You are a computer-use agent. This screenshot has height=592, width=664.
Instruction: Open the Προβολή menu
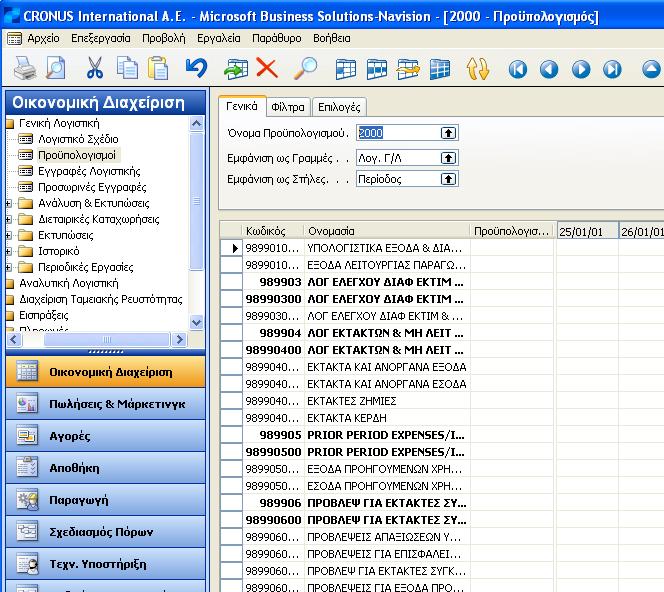[164, 39]
